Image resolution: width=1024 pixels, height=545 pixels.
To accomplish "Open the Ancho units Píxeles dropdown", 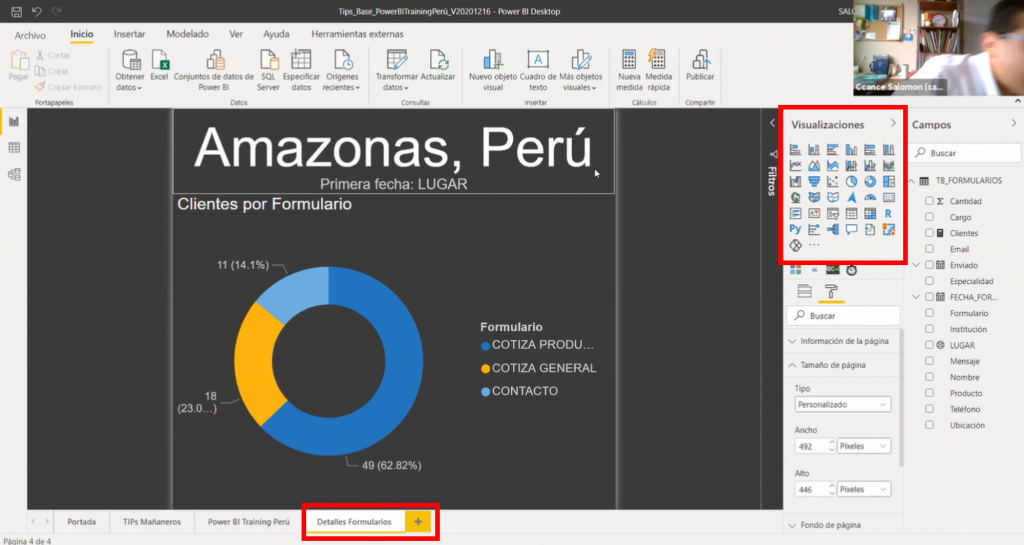I will 863,446.
